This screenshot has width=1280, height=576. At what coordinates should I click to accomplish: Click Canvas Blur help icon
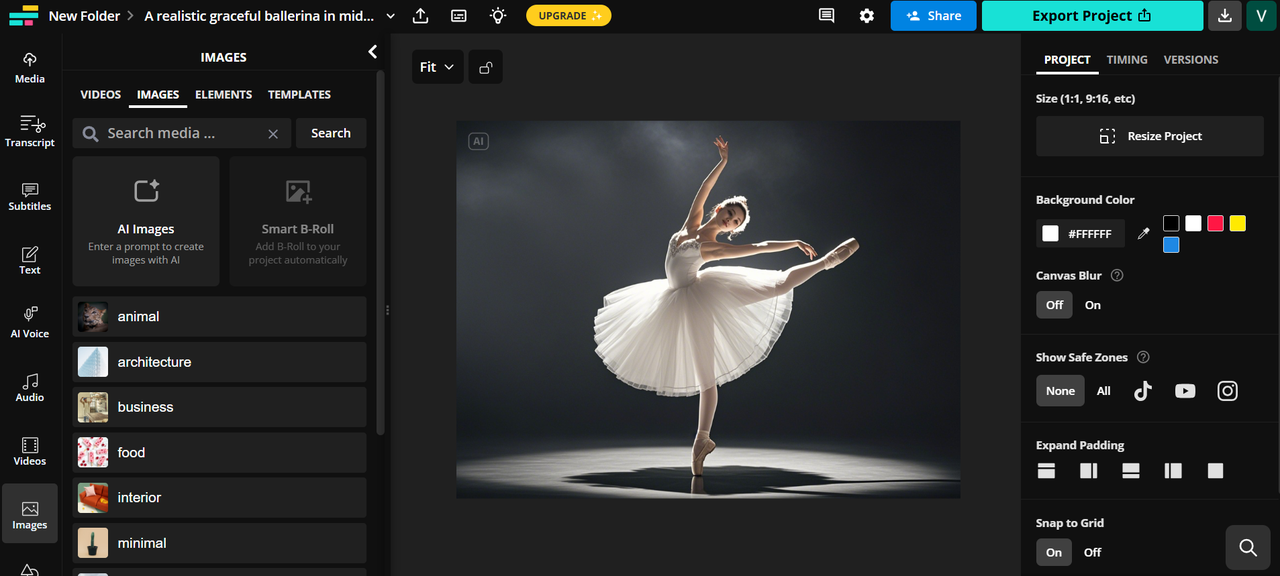(1117, 276)
